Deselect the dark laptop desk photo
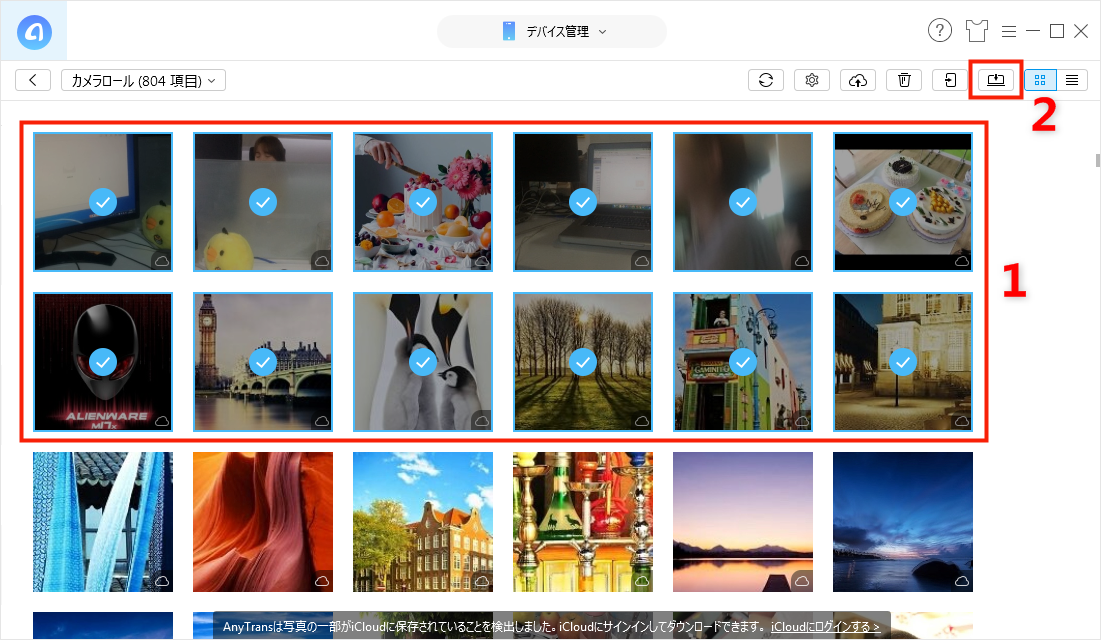Screen dimensions: 1101x640 tap(583, 202)
